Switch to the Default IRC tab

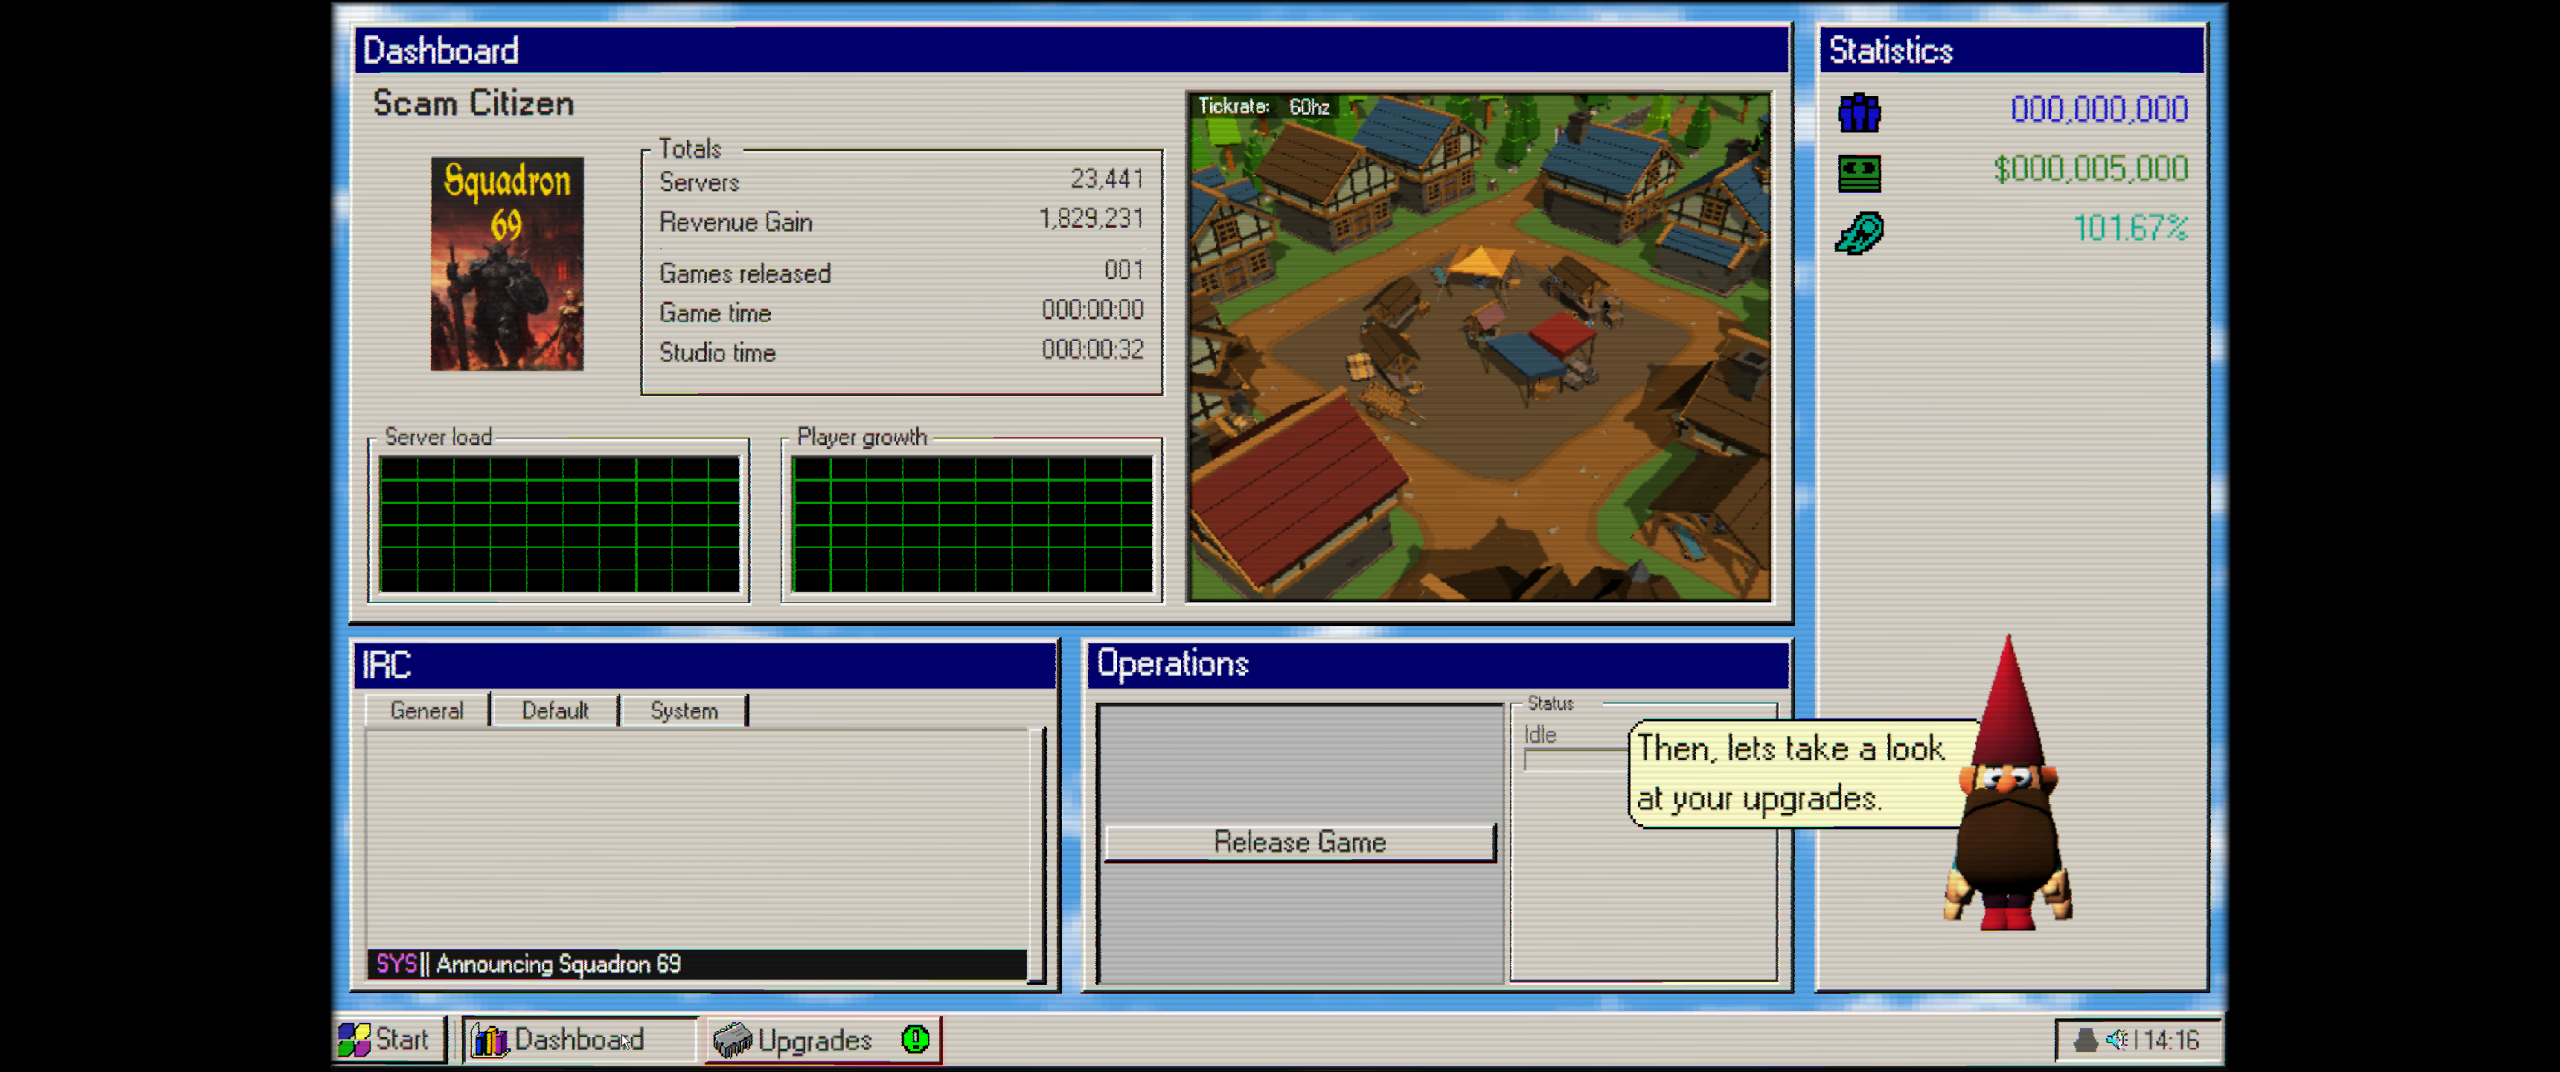tap(555, 711)
